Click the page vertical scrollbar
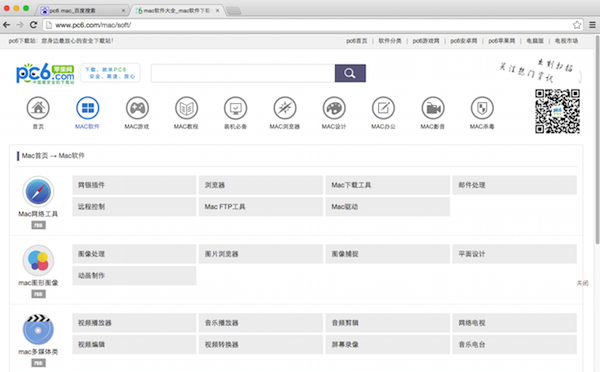600x372 pixels. point(597,140)
